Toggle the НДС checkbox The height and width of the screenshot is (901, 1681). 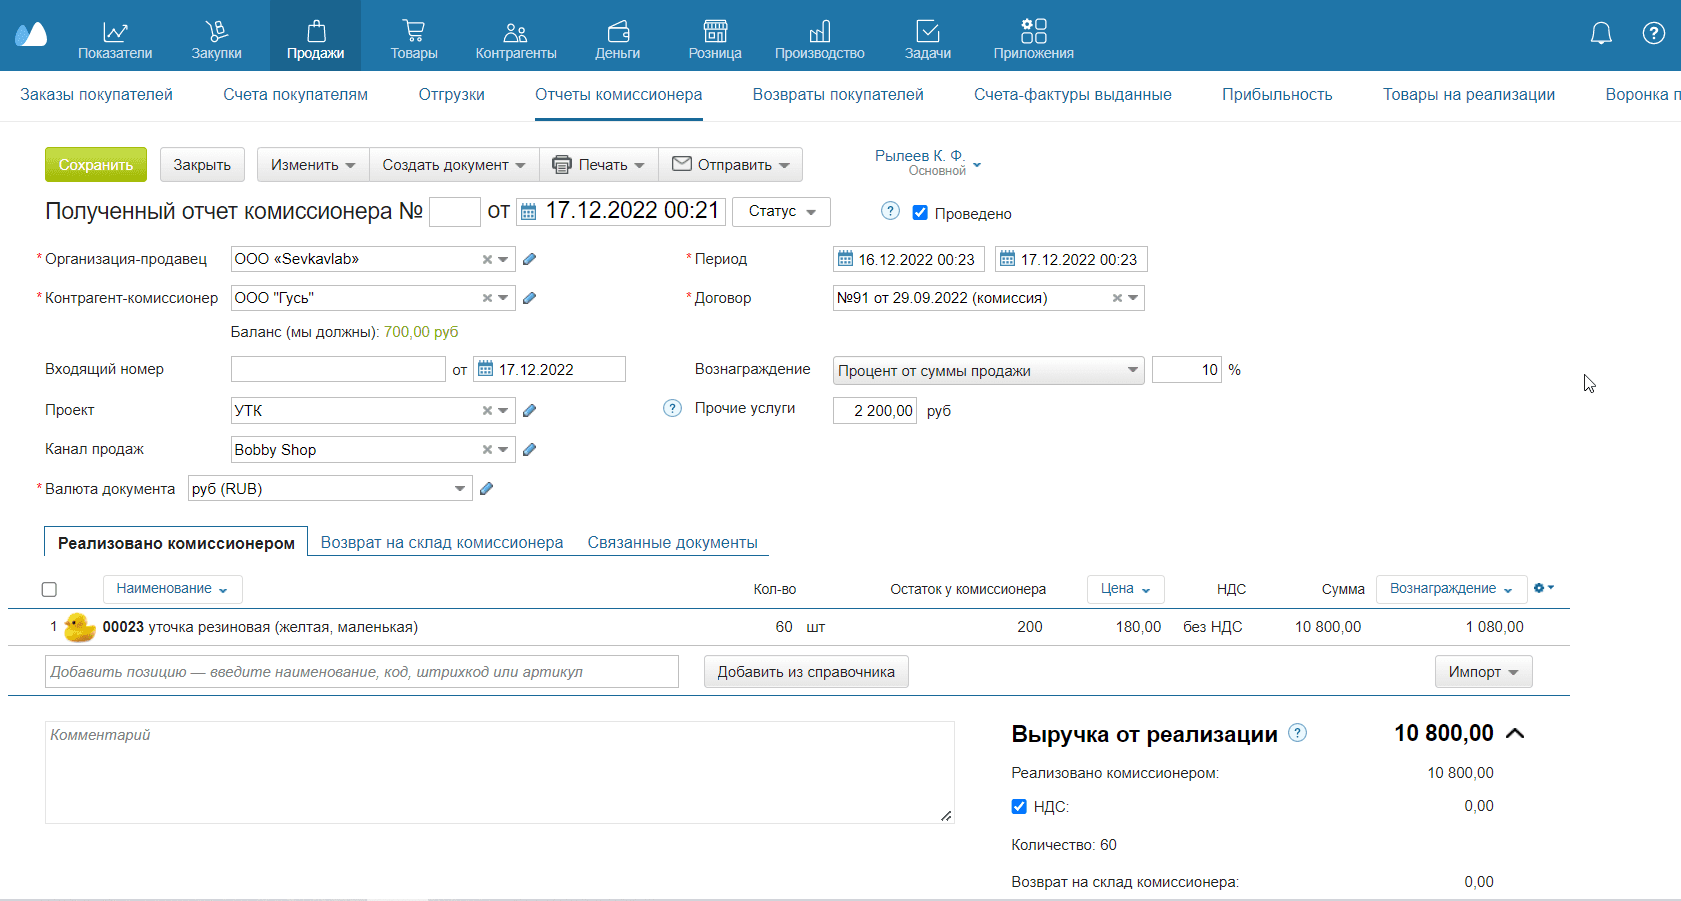[1019, 807]
